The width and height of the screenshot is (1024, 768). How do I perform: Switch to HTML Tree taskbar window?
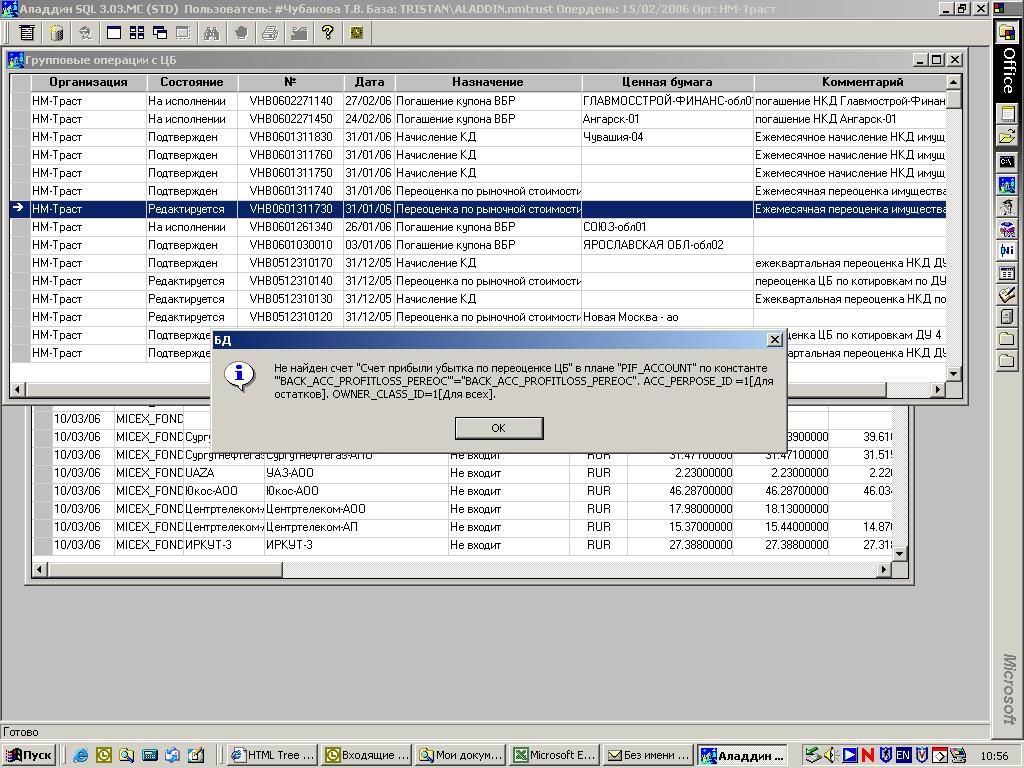click(x=274, y=756)
